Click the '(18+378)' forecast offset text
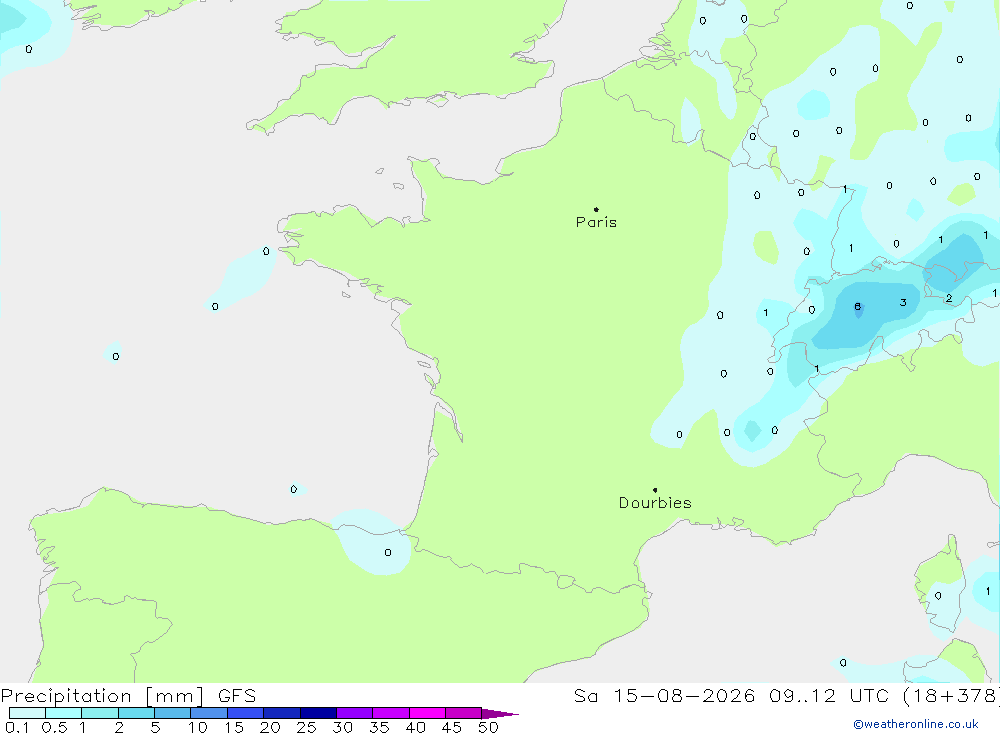The height and width of the screenshot is (733, 1000). click(951, 695)
